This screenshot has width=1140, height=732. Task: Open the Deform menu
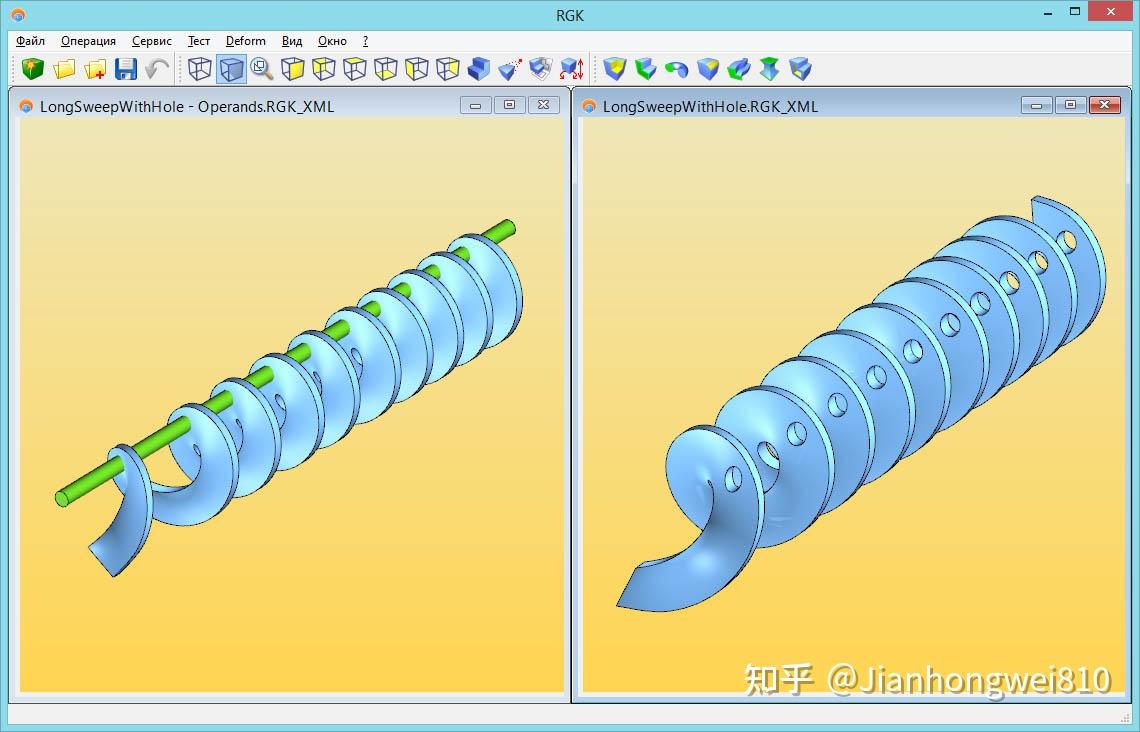pos(245,41)
